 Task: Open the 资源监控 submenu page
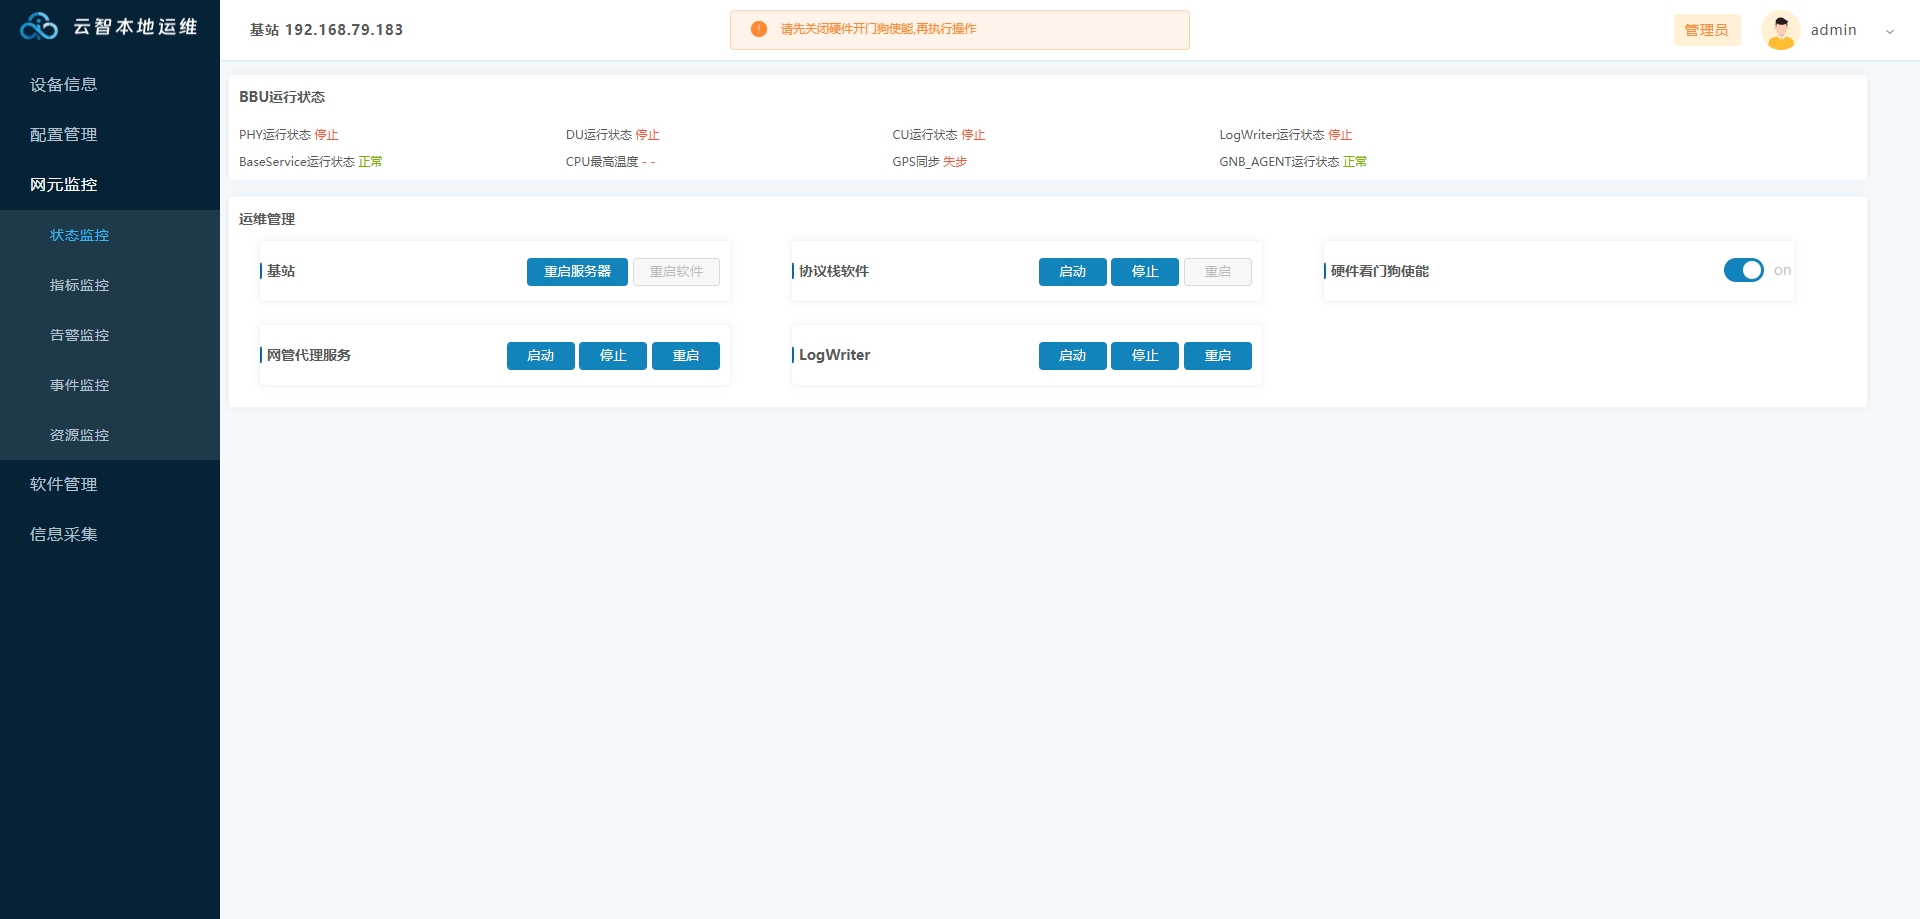[80, 435]
